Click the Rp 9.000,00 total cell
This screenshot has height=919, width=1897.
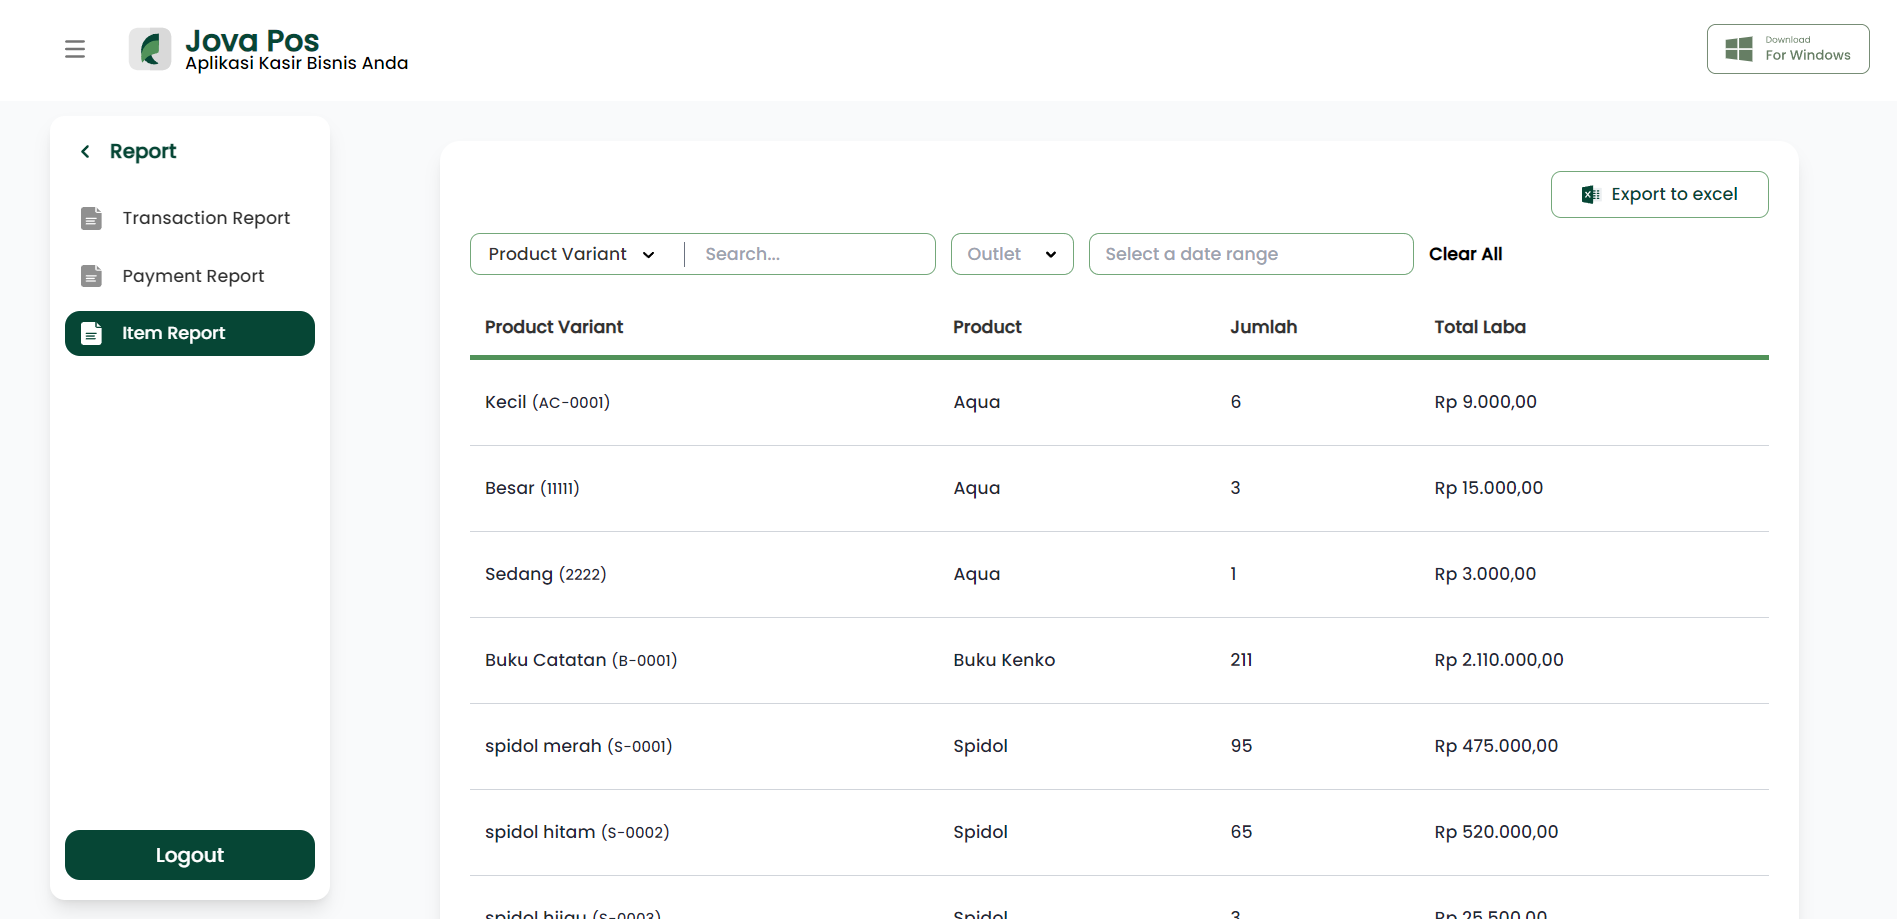1486,402
